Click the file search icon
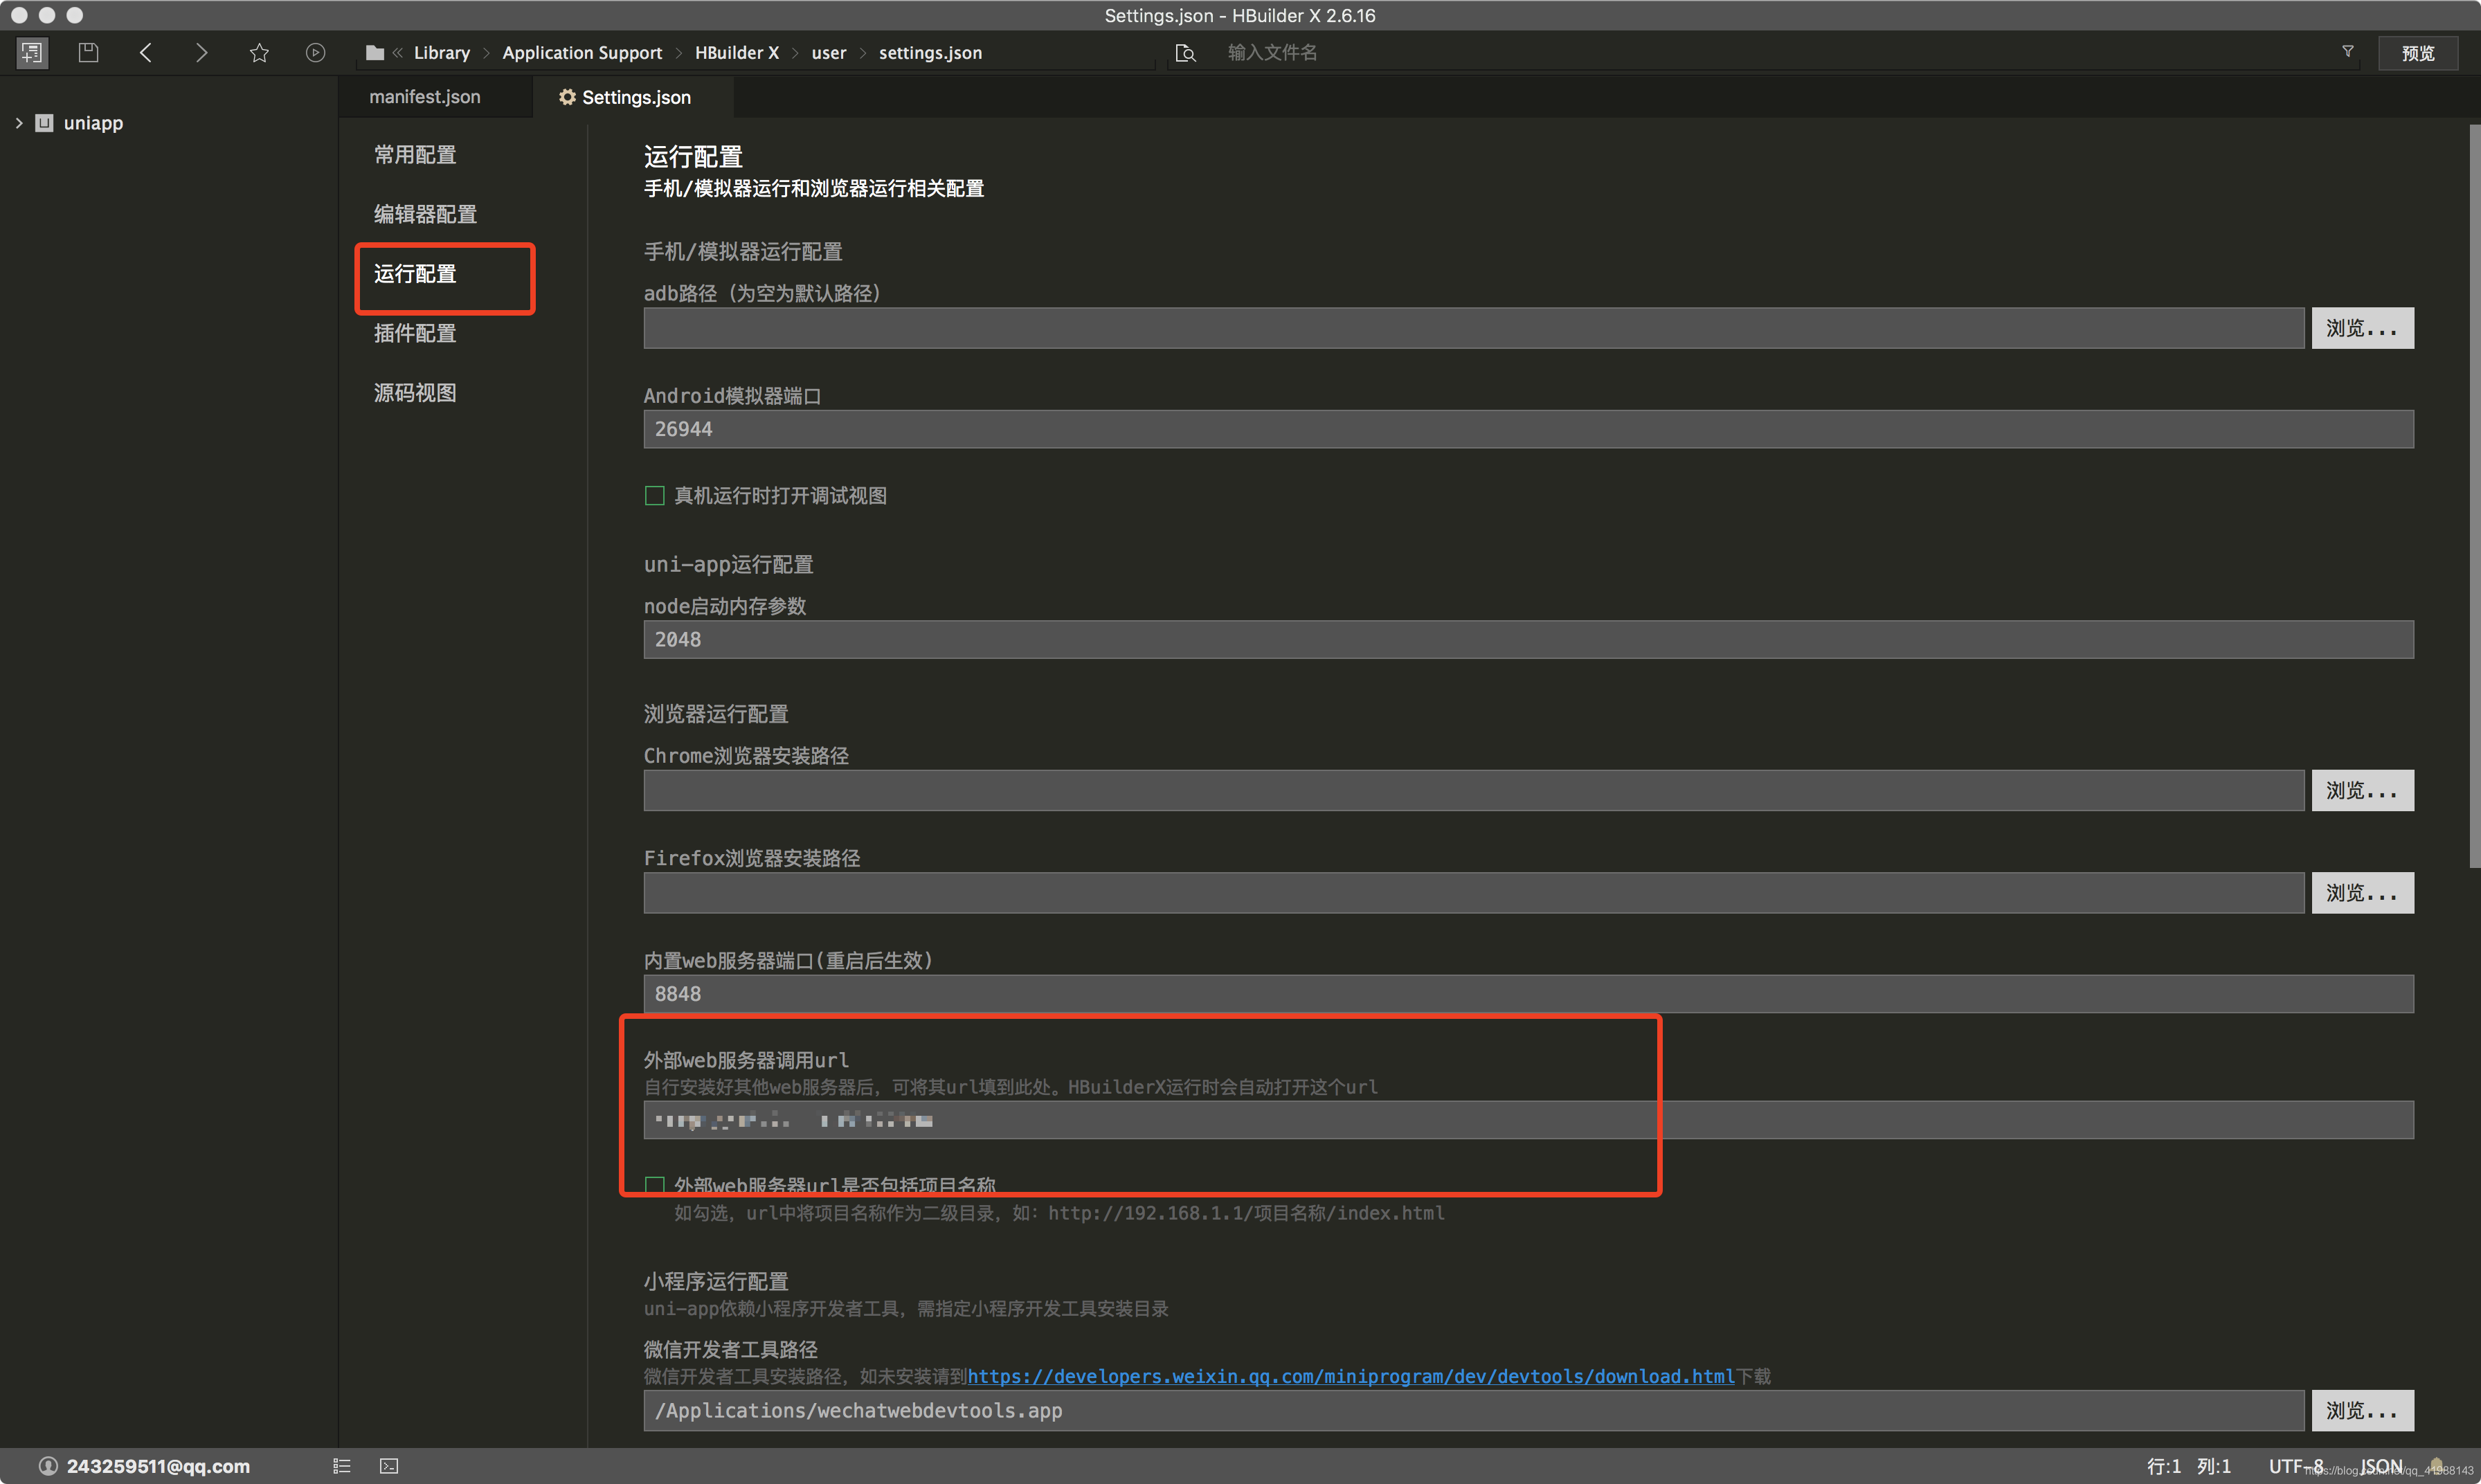This screenshot has width=2481, height=1484. coord(1185,53)
